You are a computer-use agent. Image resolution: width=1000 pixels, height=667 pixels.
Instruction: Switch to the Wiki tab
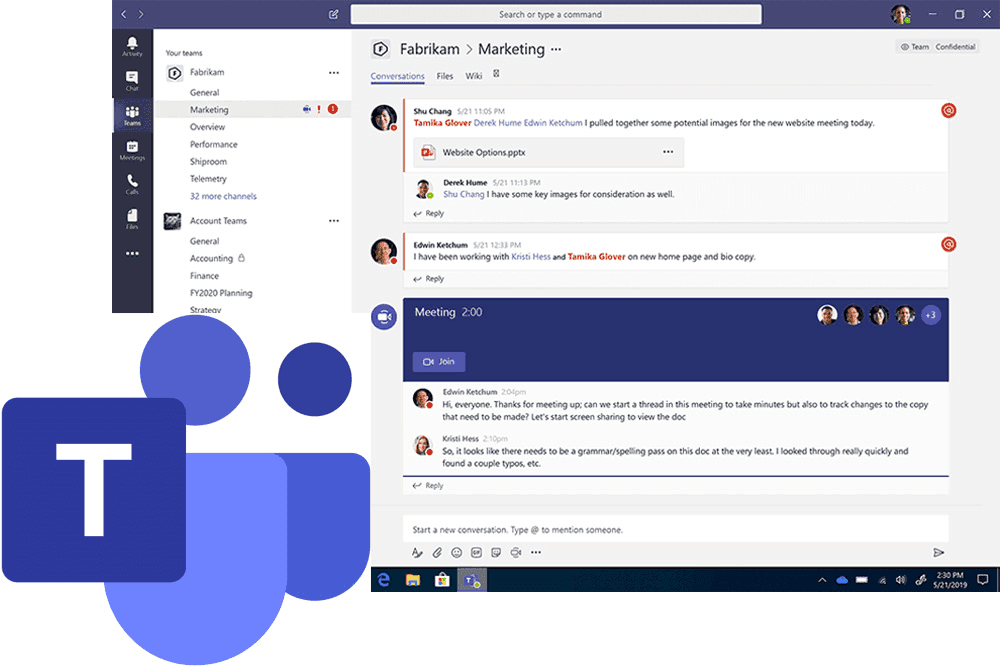coord(473,76)
